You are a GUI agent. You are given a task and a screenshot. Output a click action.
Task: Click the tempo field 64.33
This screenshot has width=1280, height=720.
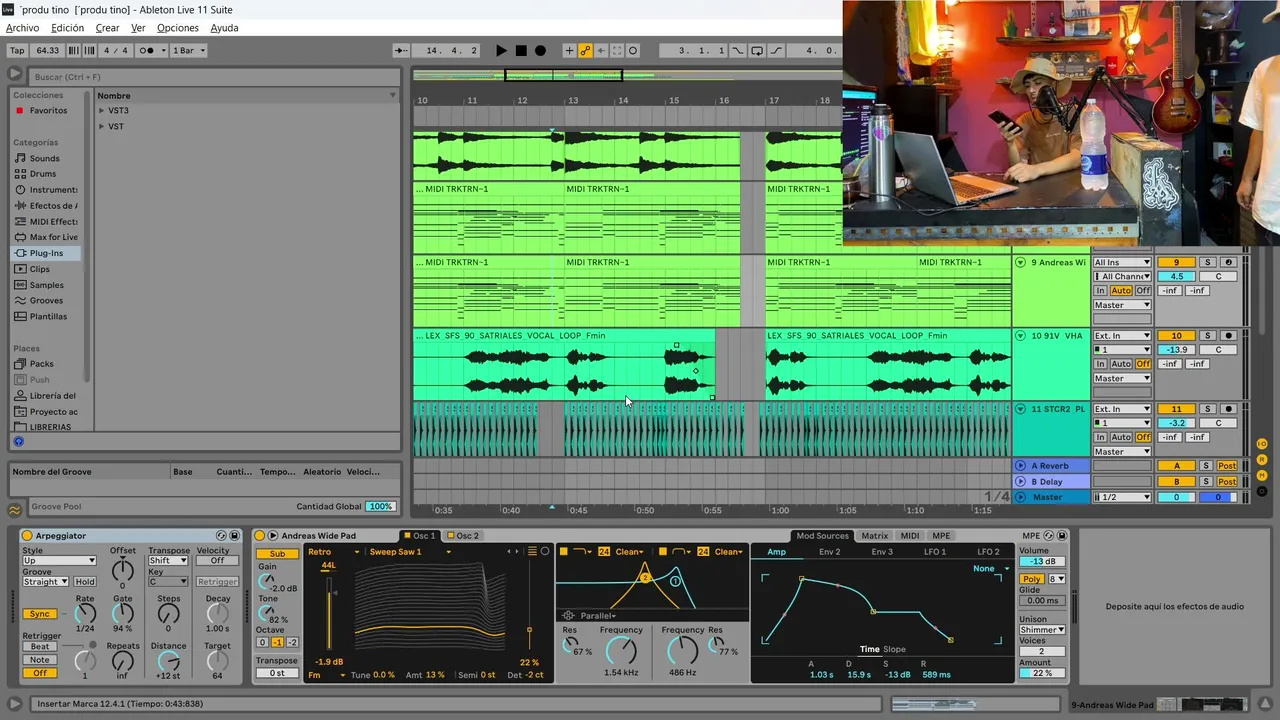(47, 50)
